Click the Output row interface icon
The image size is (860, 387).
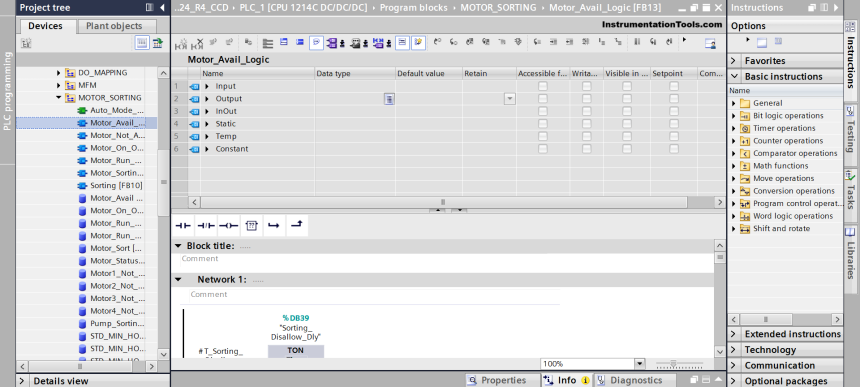194,99
